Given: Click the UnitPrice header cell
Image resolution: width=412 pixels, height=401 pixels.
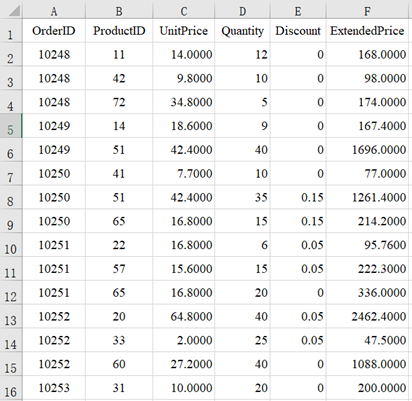Looking at the screenshot, I should (x=183, y=31).
